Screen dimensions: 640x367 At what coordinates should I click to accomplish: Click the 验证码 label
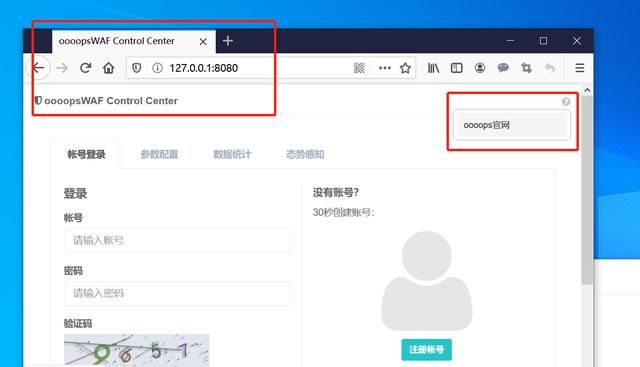coord(78,324)
